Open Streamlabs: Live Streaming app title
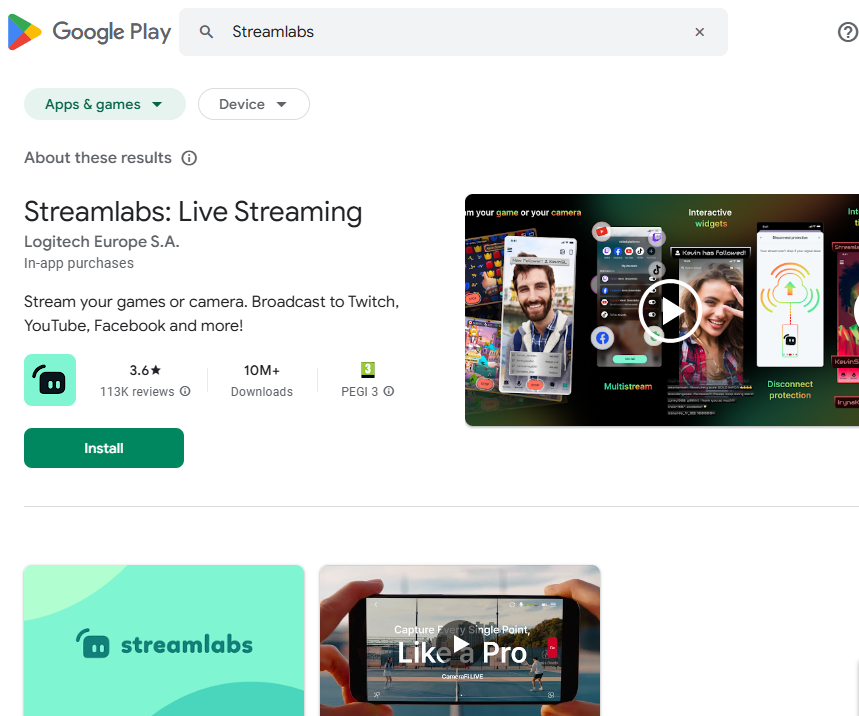Image resolution: width=859 pixels, height=716 pixels. click(193, 212)
